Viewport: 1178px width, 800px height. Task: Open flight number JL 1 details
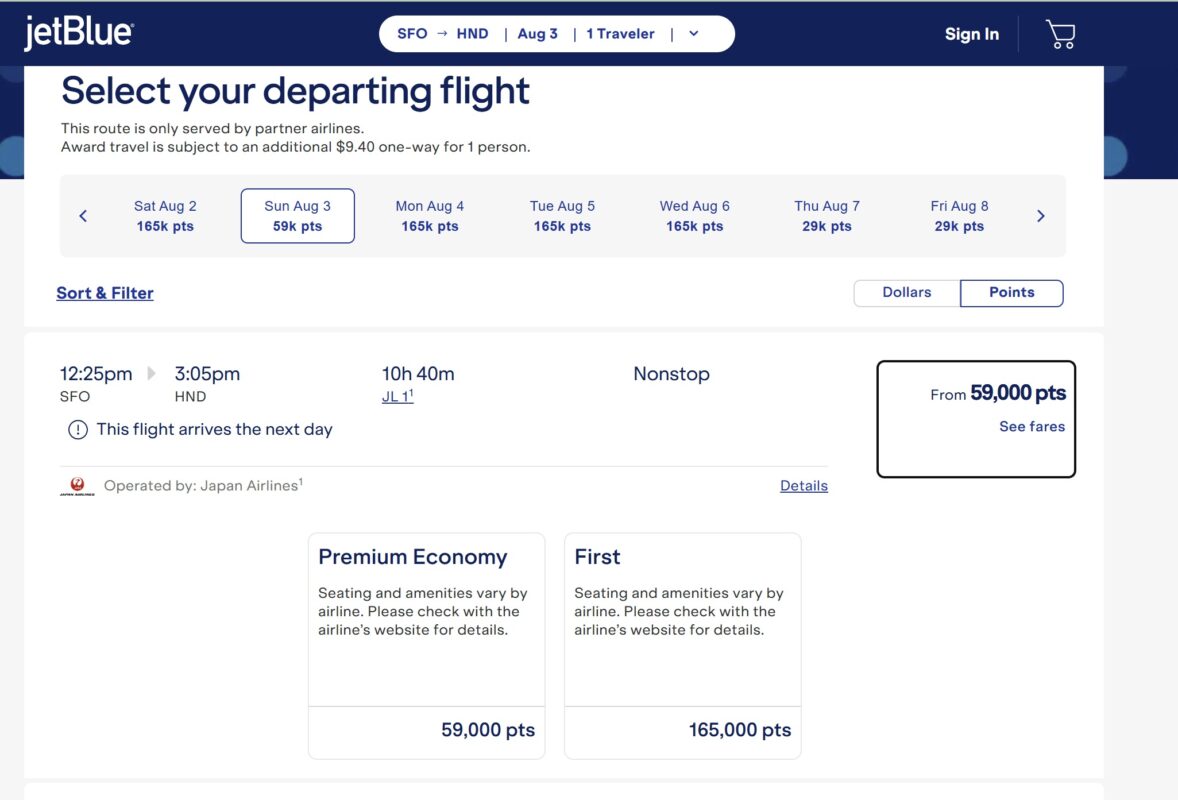(x=397, y=395)
